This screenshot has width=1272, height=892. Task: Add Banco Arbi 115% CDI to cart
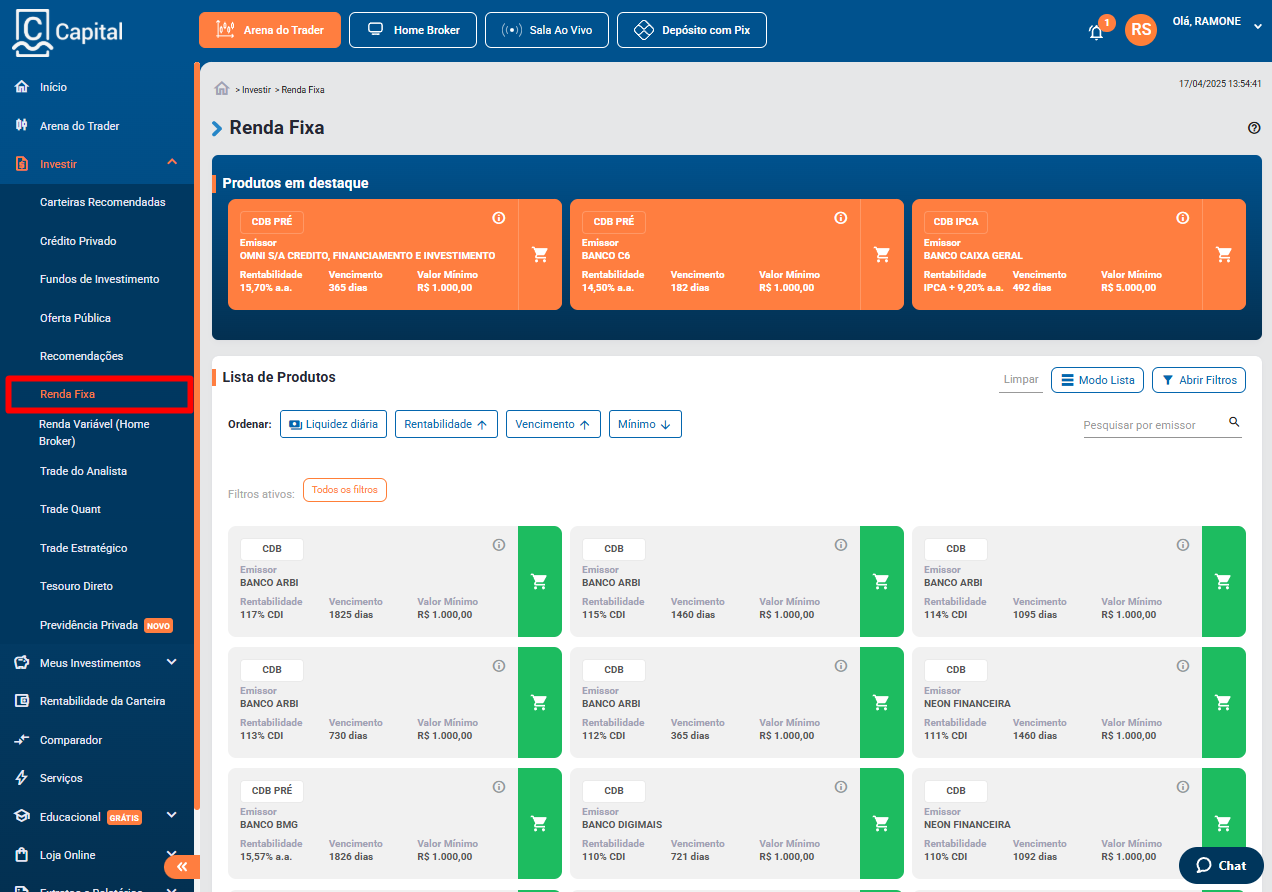click(882, 581)
